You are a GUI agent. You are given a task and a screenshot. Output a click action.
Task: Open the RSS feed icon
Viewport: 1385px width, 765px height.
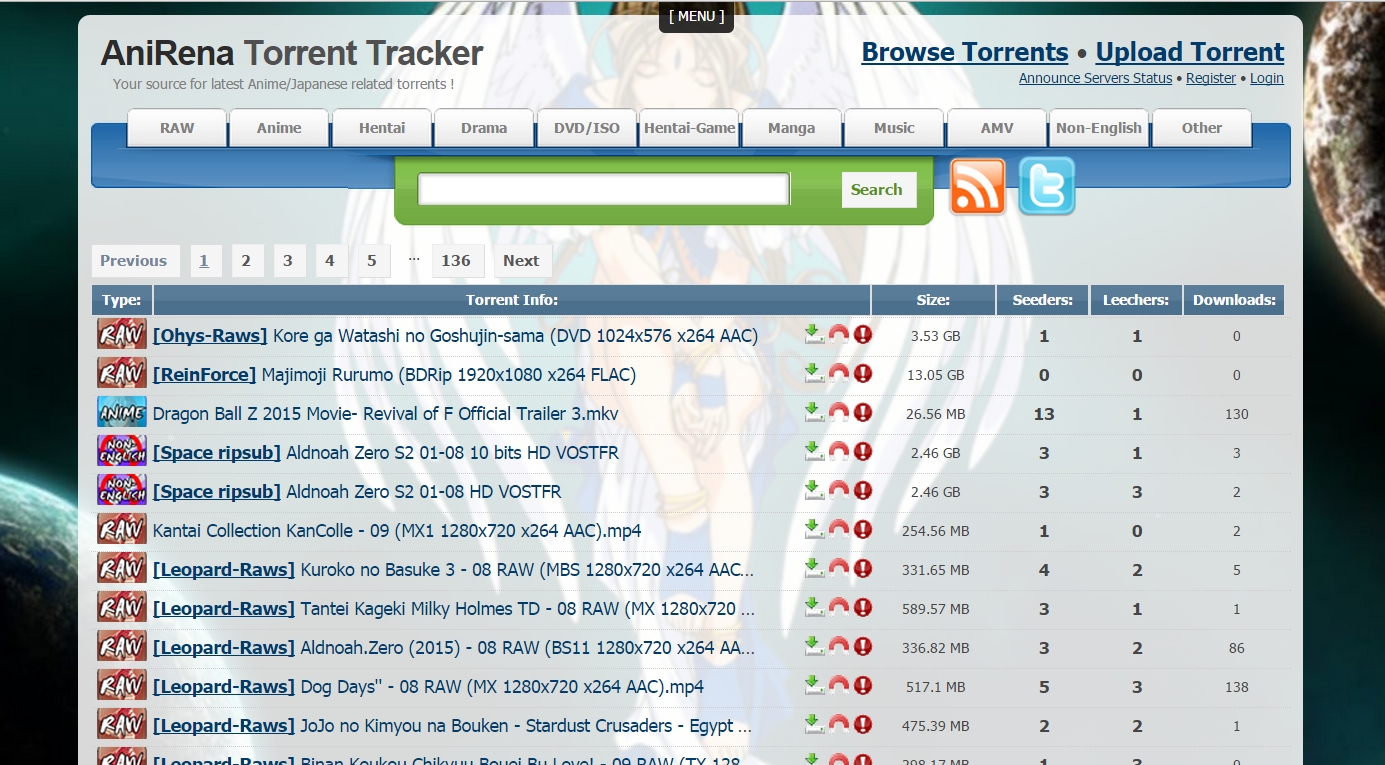tap(977, 186)
